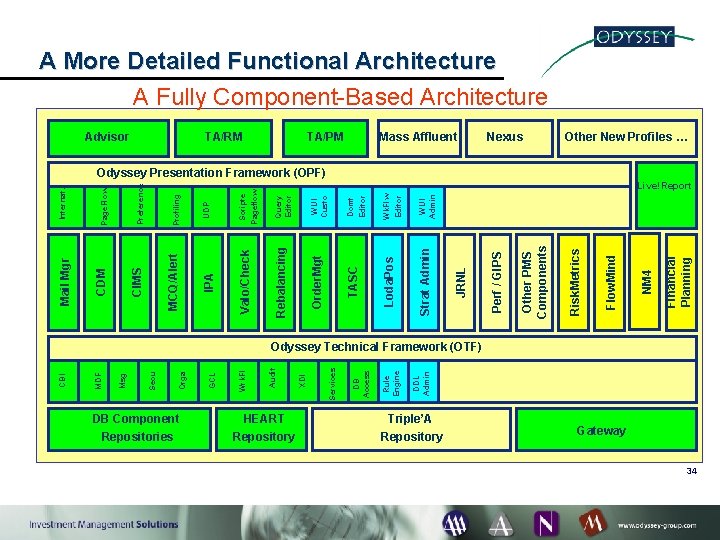Click the ODYSSEY logo at top right
The height and width of the screenshot is (540, 720).
tap(634, 36)
